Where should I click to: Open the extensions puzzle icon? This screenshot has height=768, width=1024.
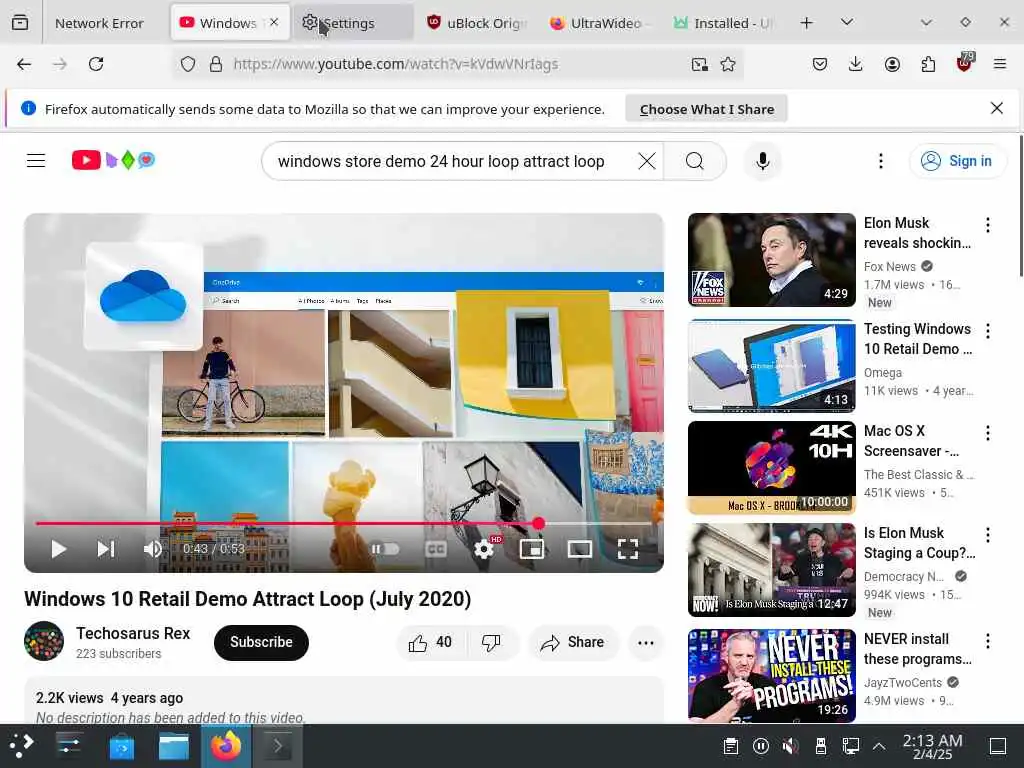pos(928,64)
